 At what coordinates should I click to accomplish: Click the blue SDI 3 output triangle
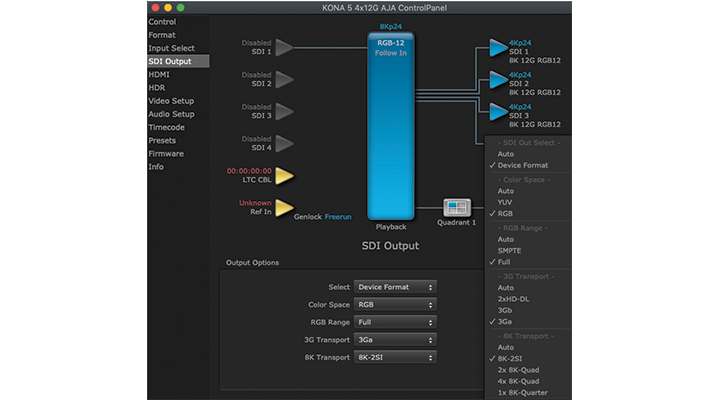click(x=497, y=111)
